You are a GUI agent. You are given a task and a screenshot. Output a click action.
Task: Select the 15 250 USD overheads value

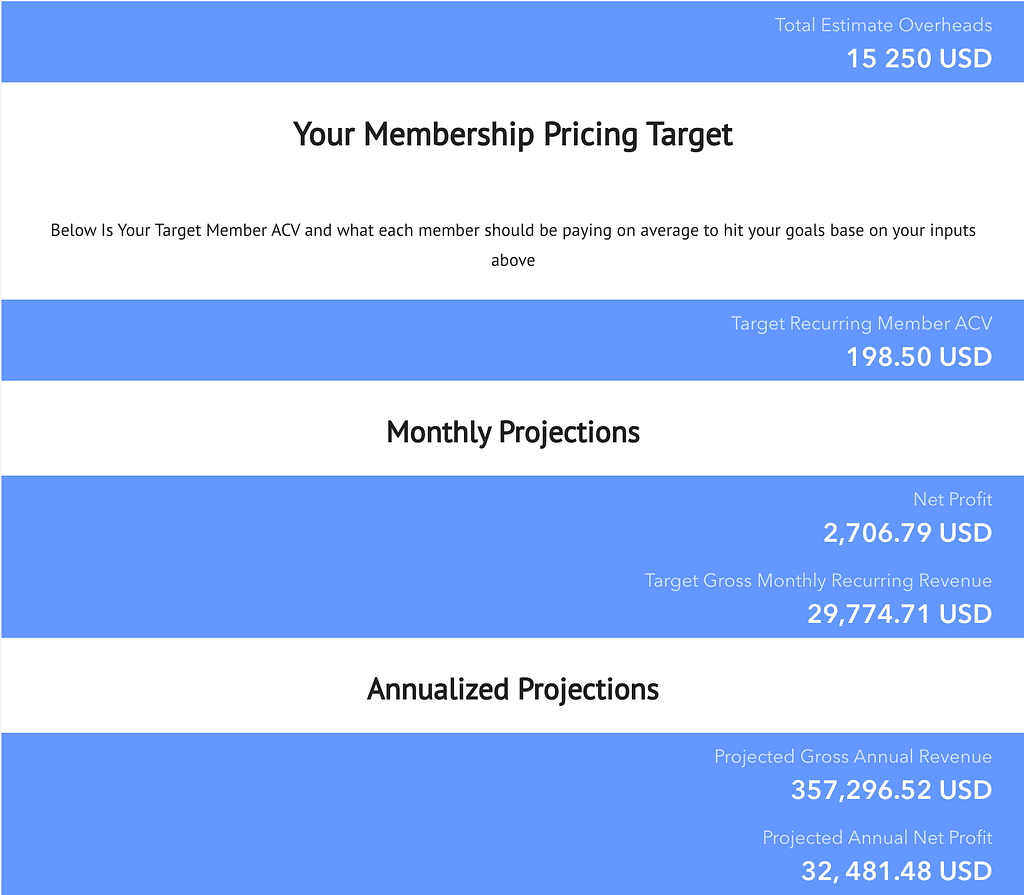(x=919, y=59)
